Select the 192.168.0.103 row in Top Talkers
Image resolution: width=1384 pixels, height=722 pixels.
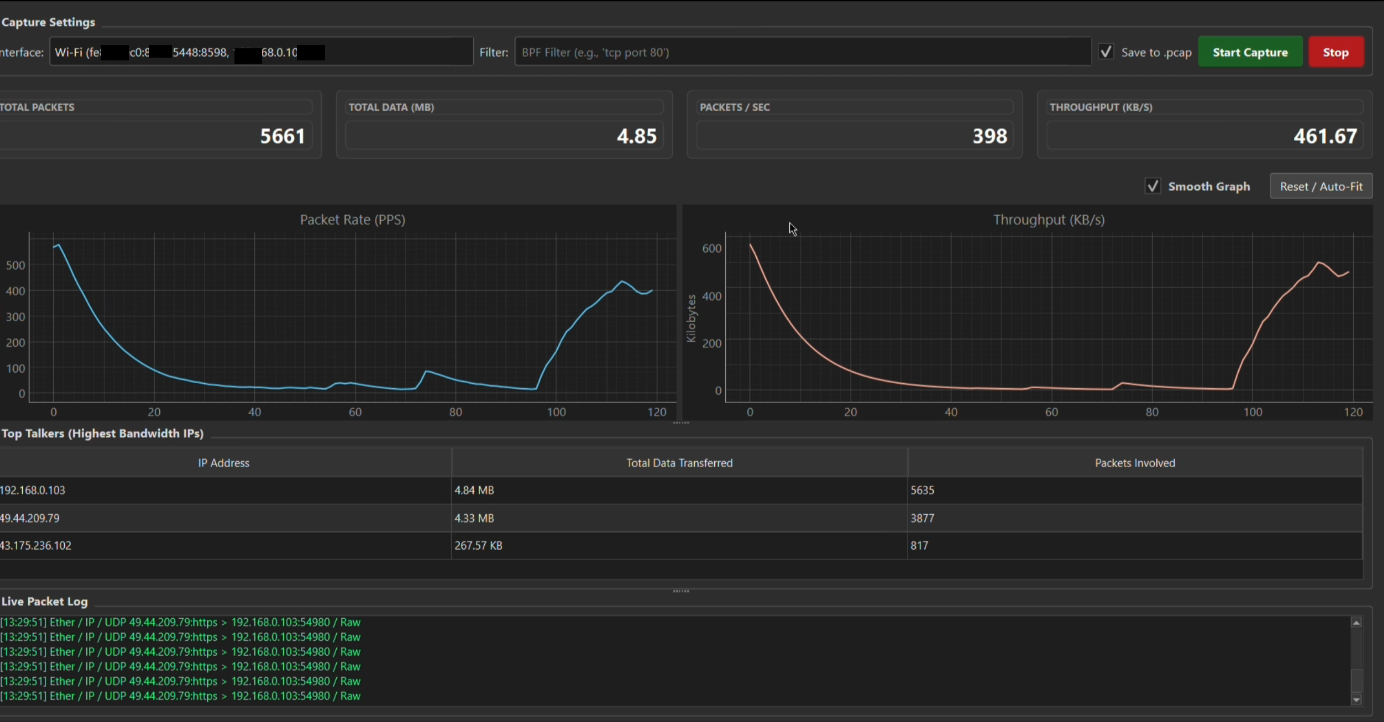[224, 491]
